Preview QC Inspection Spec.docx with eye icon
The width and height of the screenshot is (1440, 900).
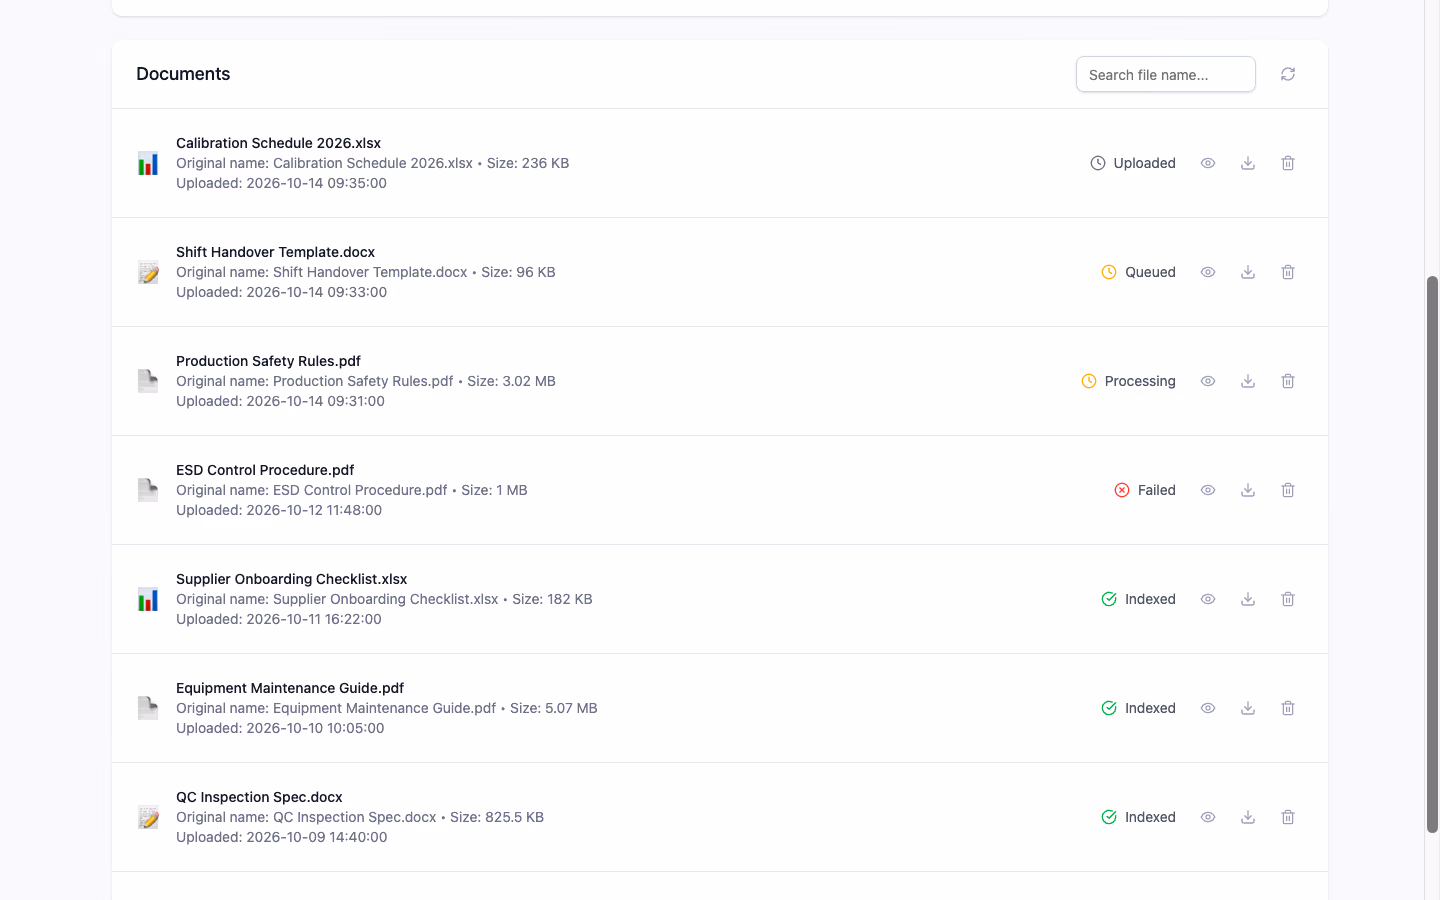click(1208, 817)
